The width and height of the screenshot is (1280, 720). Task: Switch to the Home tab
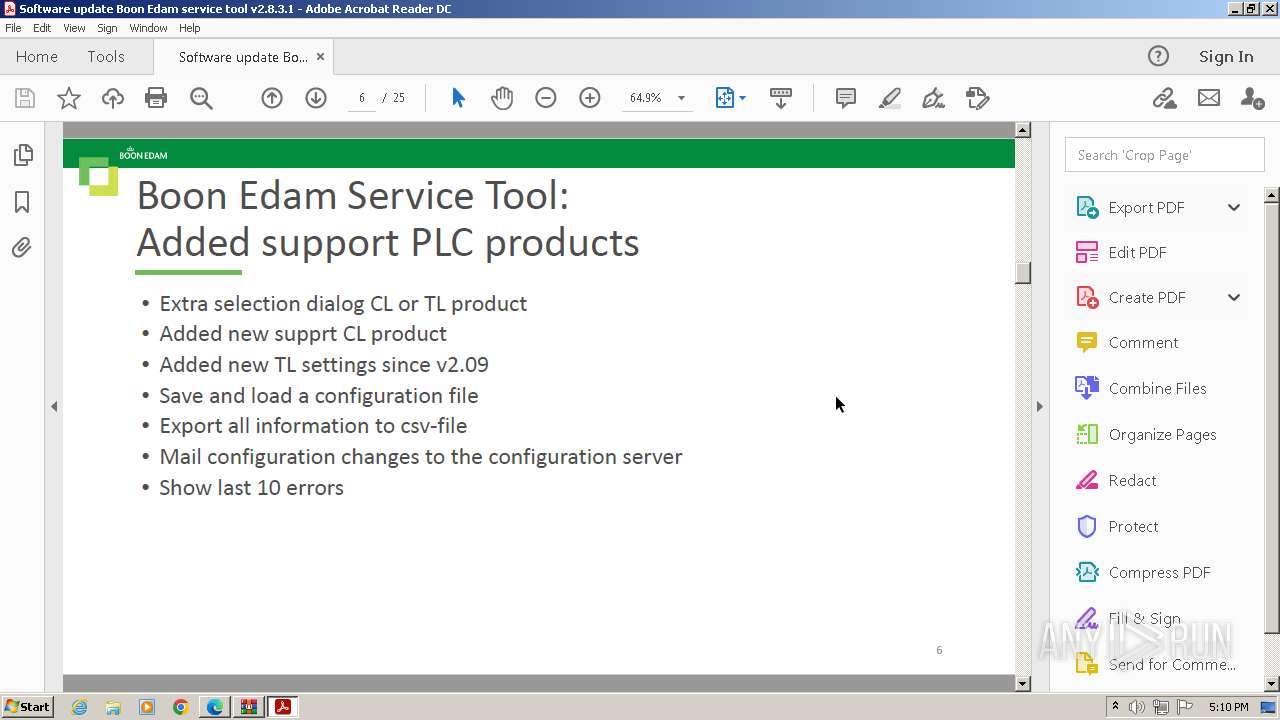tap(37, 56)
